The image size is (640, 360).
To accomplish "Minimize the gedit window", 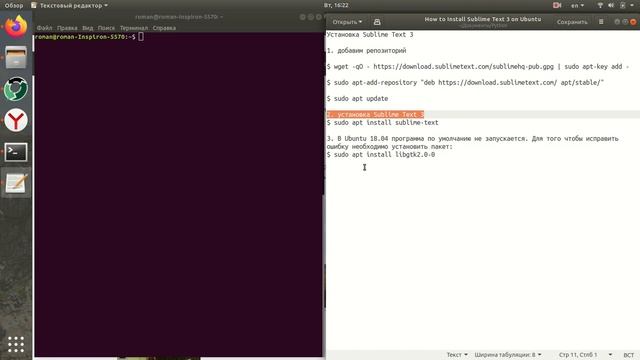I will click(617, 22).
